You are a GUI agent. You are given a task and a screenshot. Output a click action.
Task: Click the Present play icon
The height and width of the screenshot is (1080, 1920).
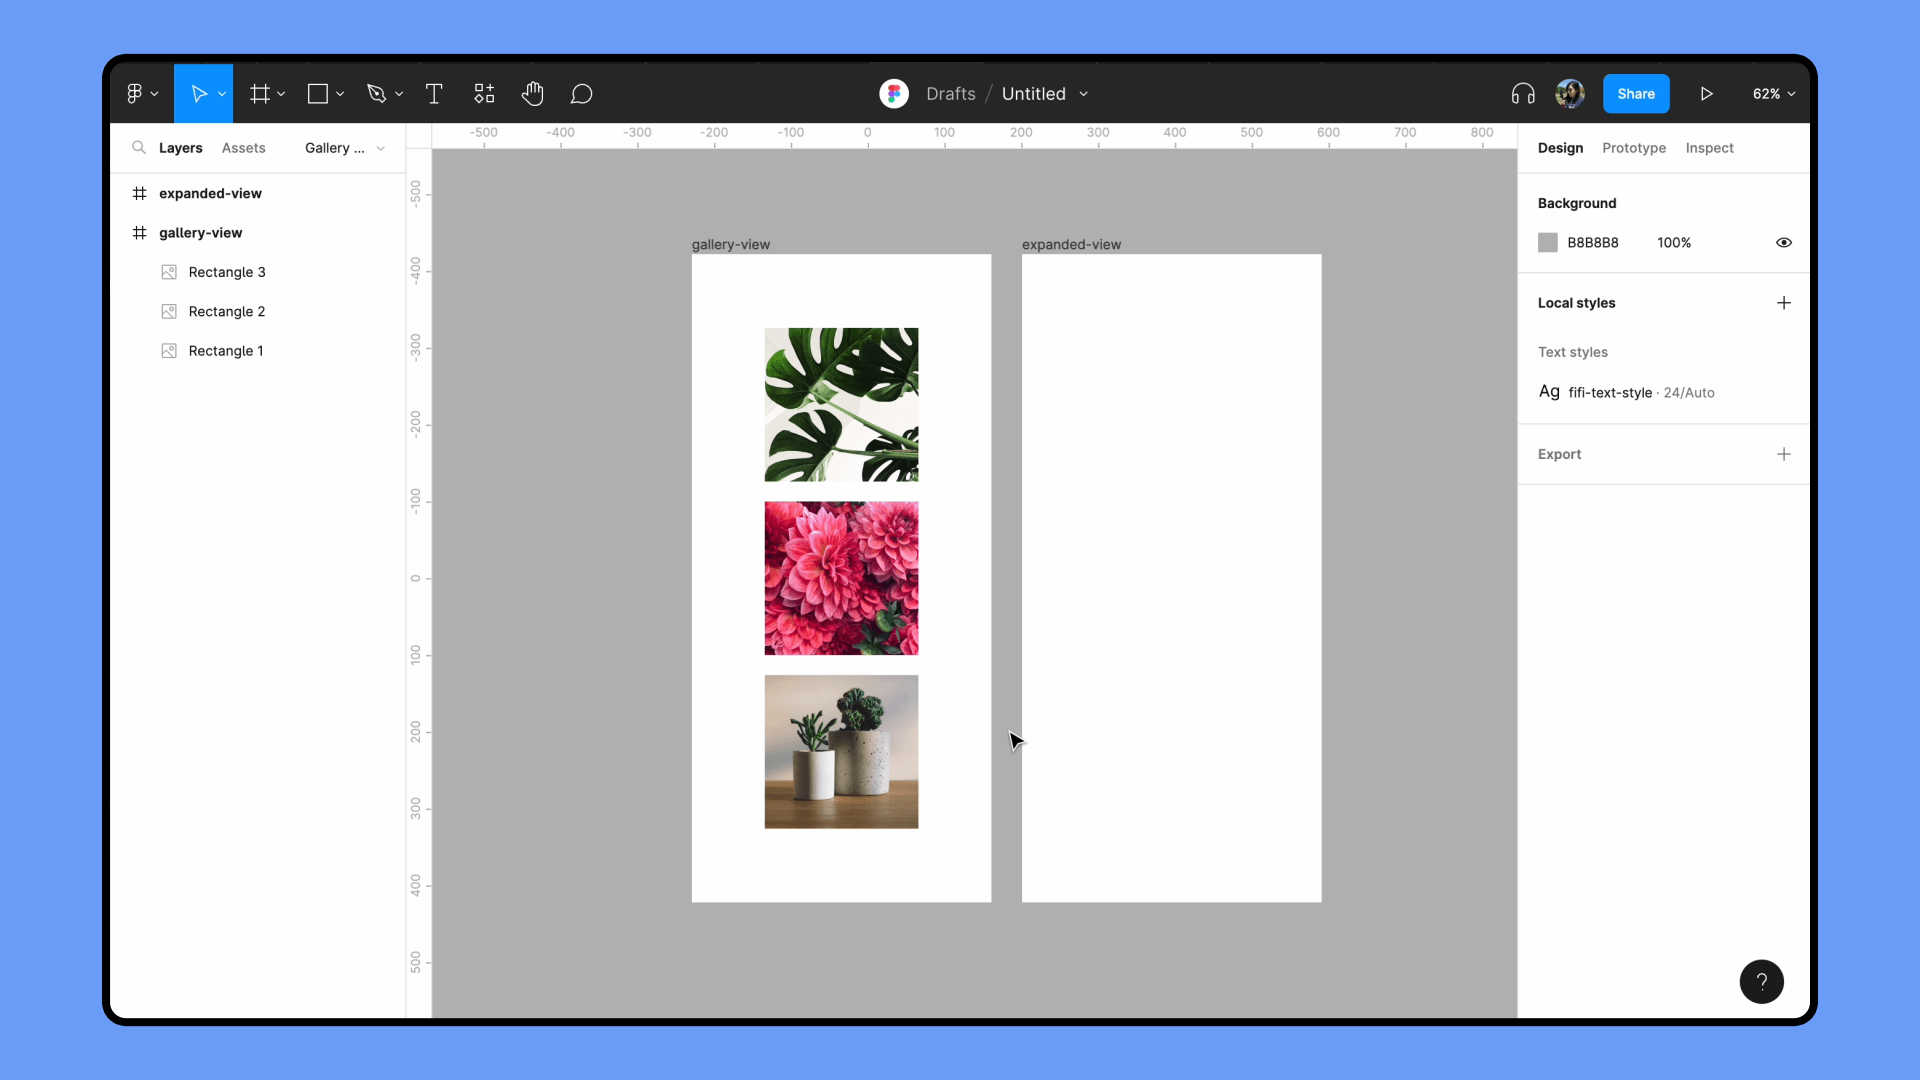[x=1707, y=94]
